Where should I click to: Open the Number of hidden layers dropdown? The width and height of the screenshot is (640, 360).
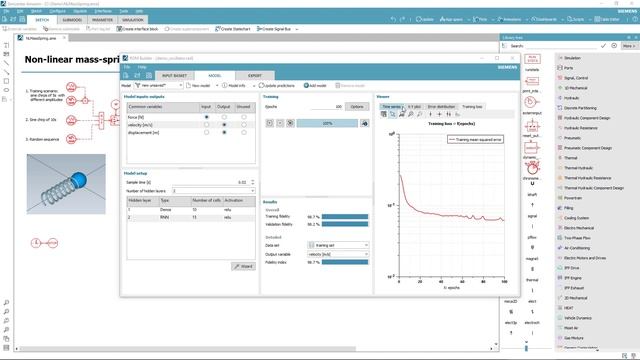(213, 191)
